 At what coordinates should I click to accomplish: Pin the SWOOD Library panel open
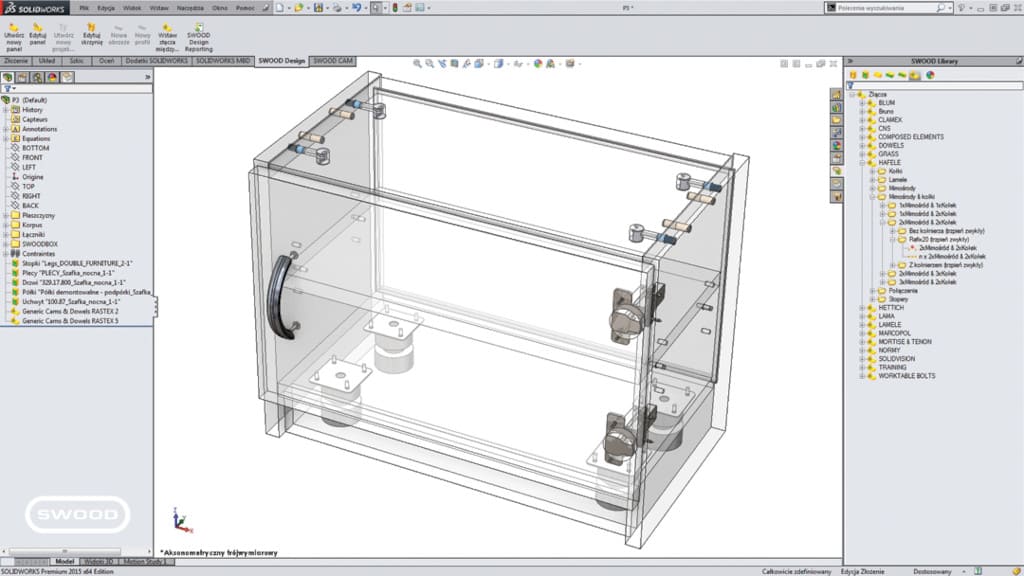(x=1018, y=60)
